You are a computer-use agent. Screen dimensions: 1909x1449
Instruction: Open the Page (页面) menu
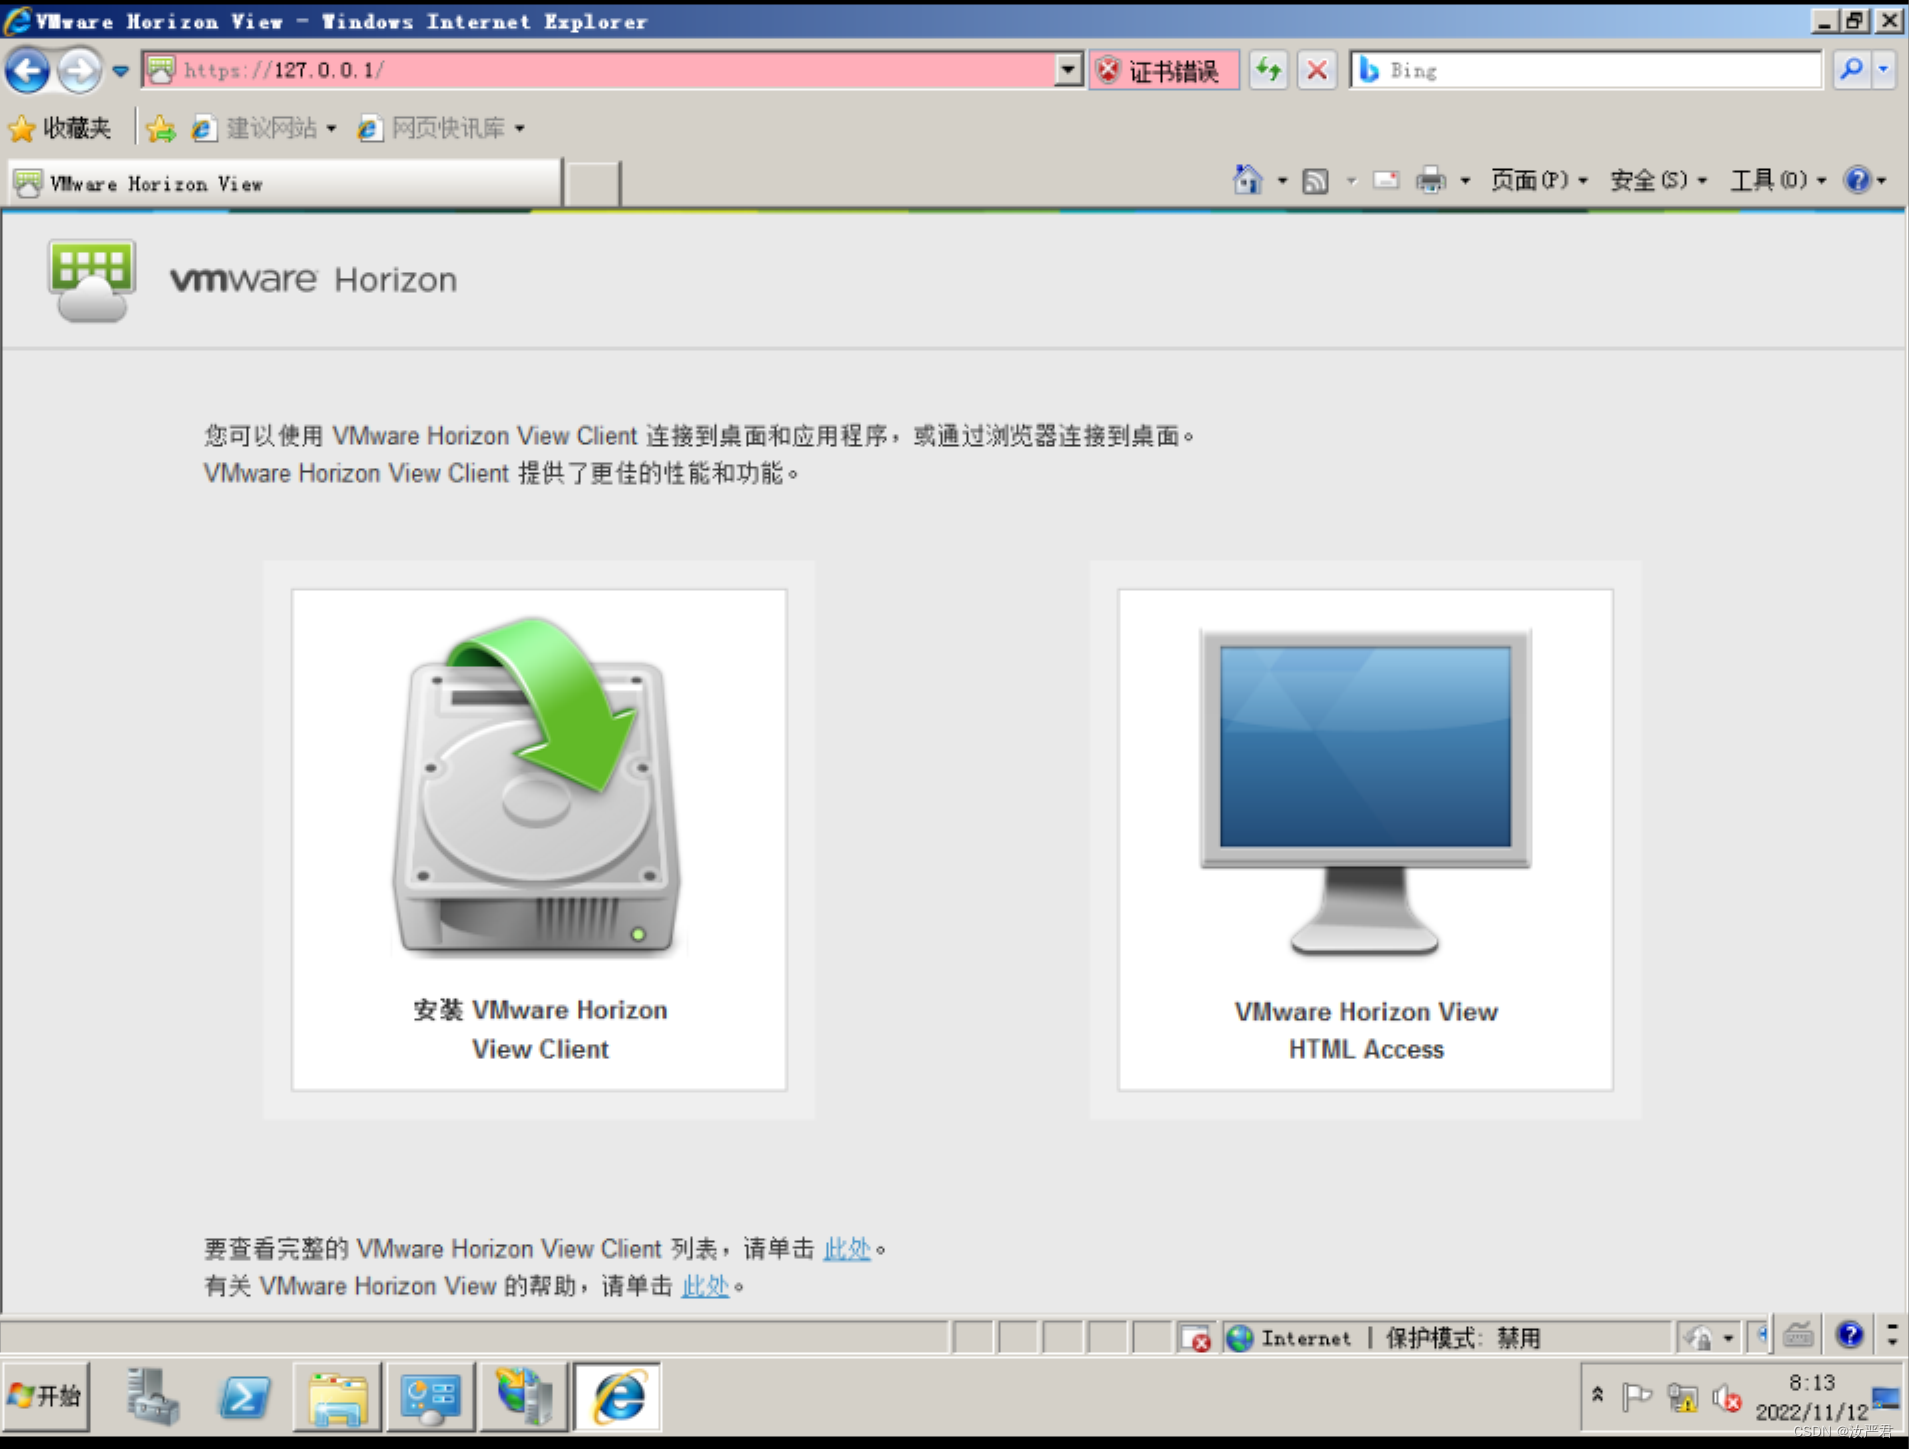click(x=1538, y=180)
